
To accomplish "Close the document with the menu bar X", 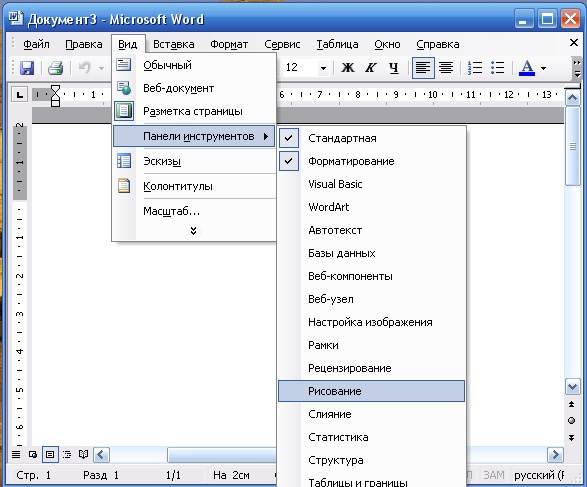I will 574,43.
